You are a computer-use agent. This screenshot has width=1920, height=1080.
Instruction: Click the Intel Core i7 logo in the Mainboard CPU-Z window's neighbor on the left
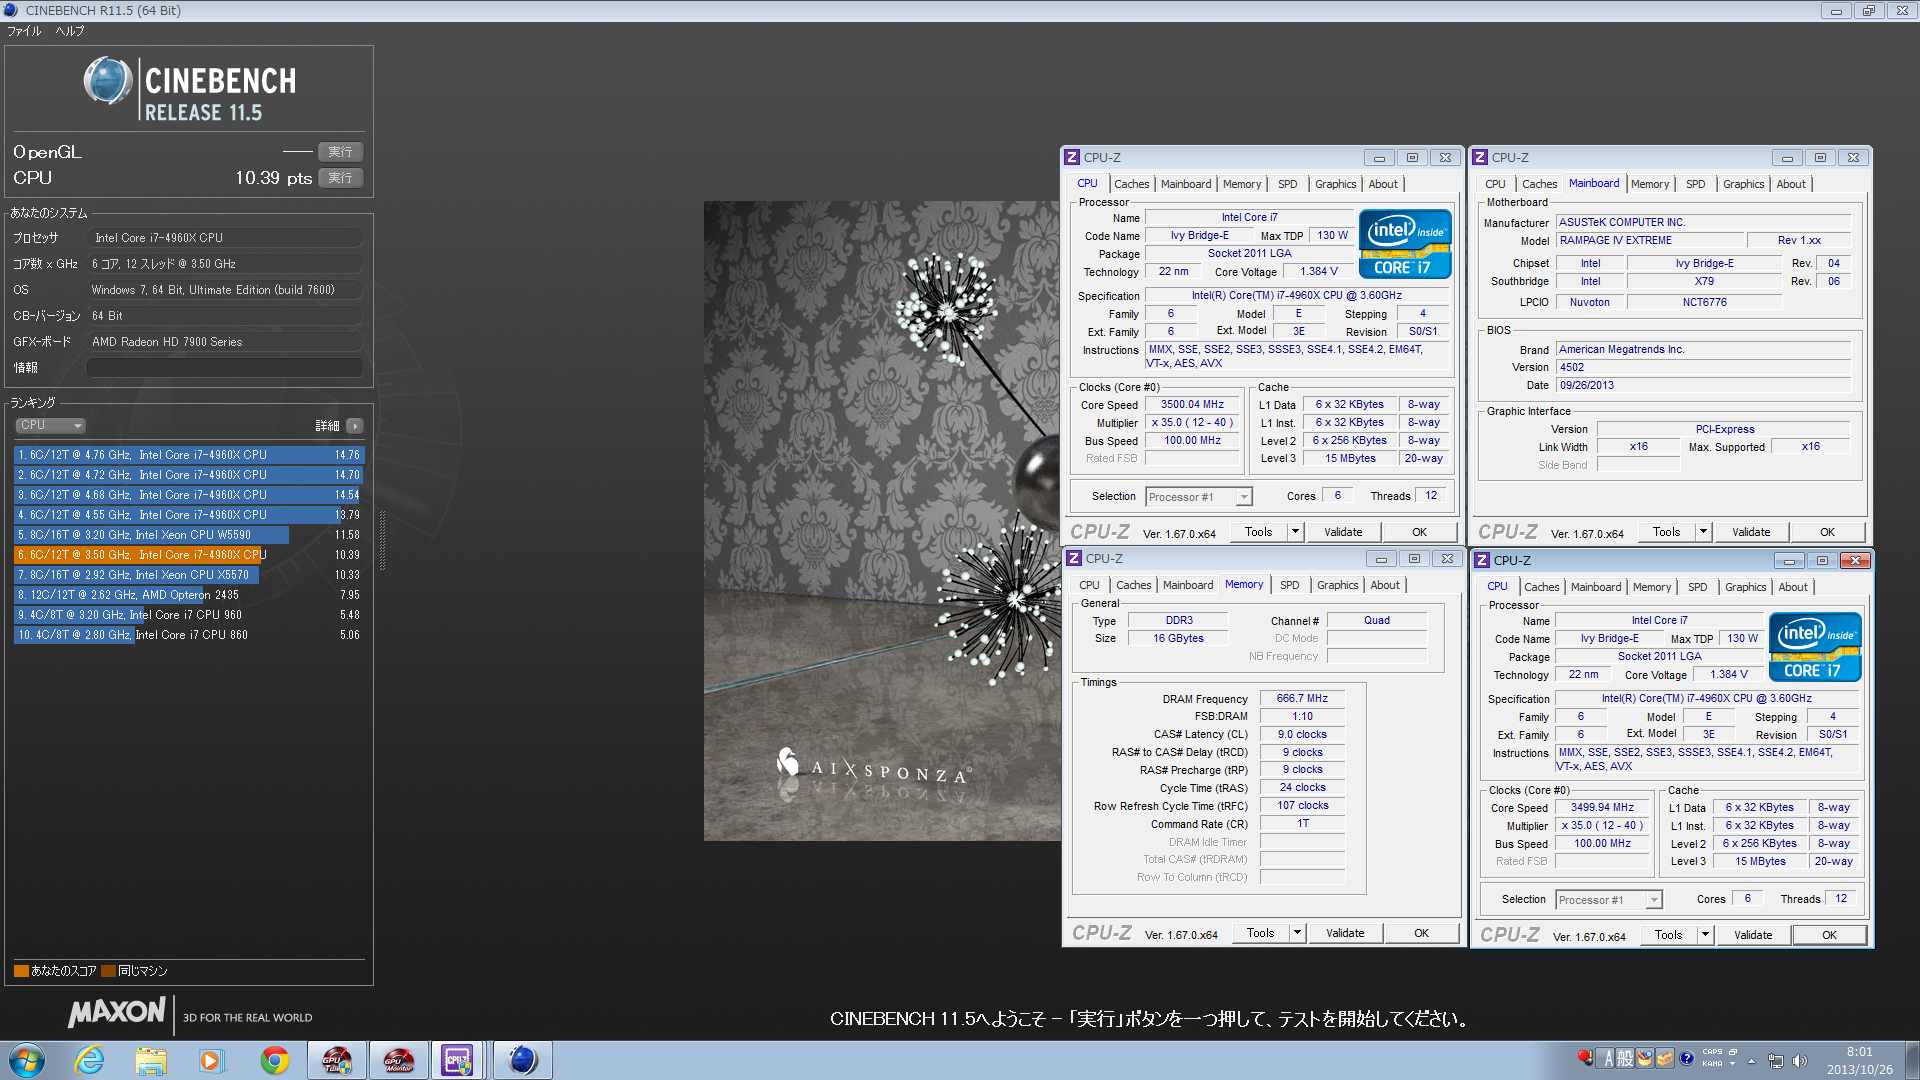[1405, 243]
